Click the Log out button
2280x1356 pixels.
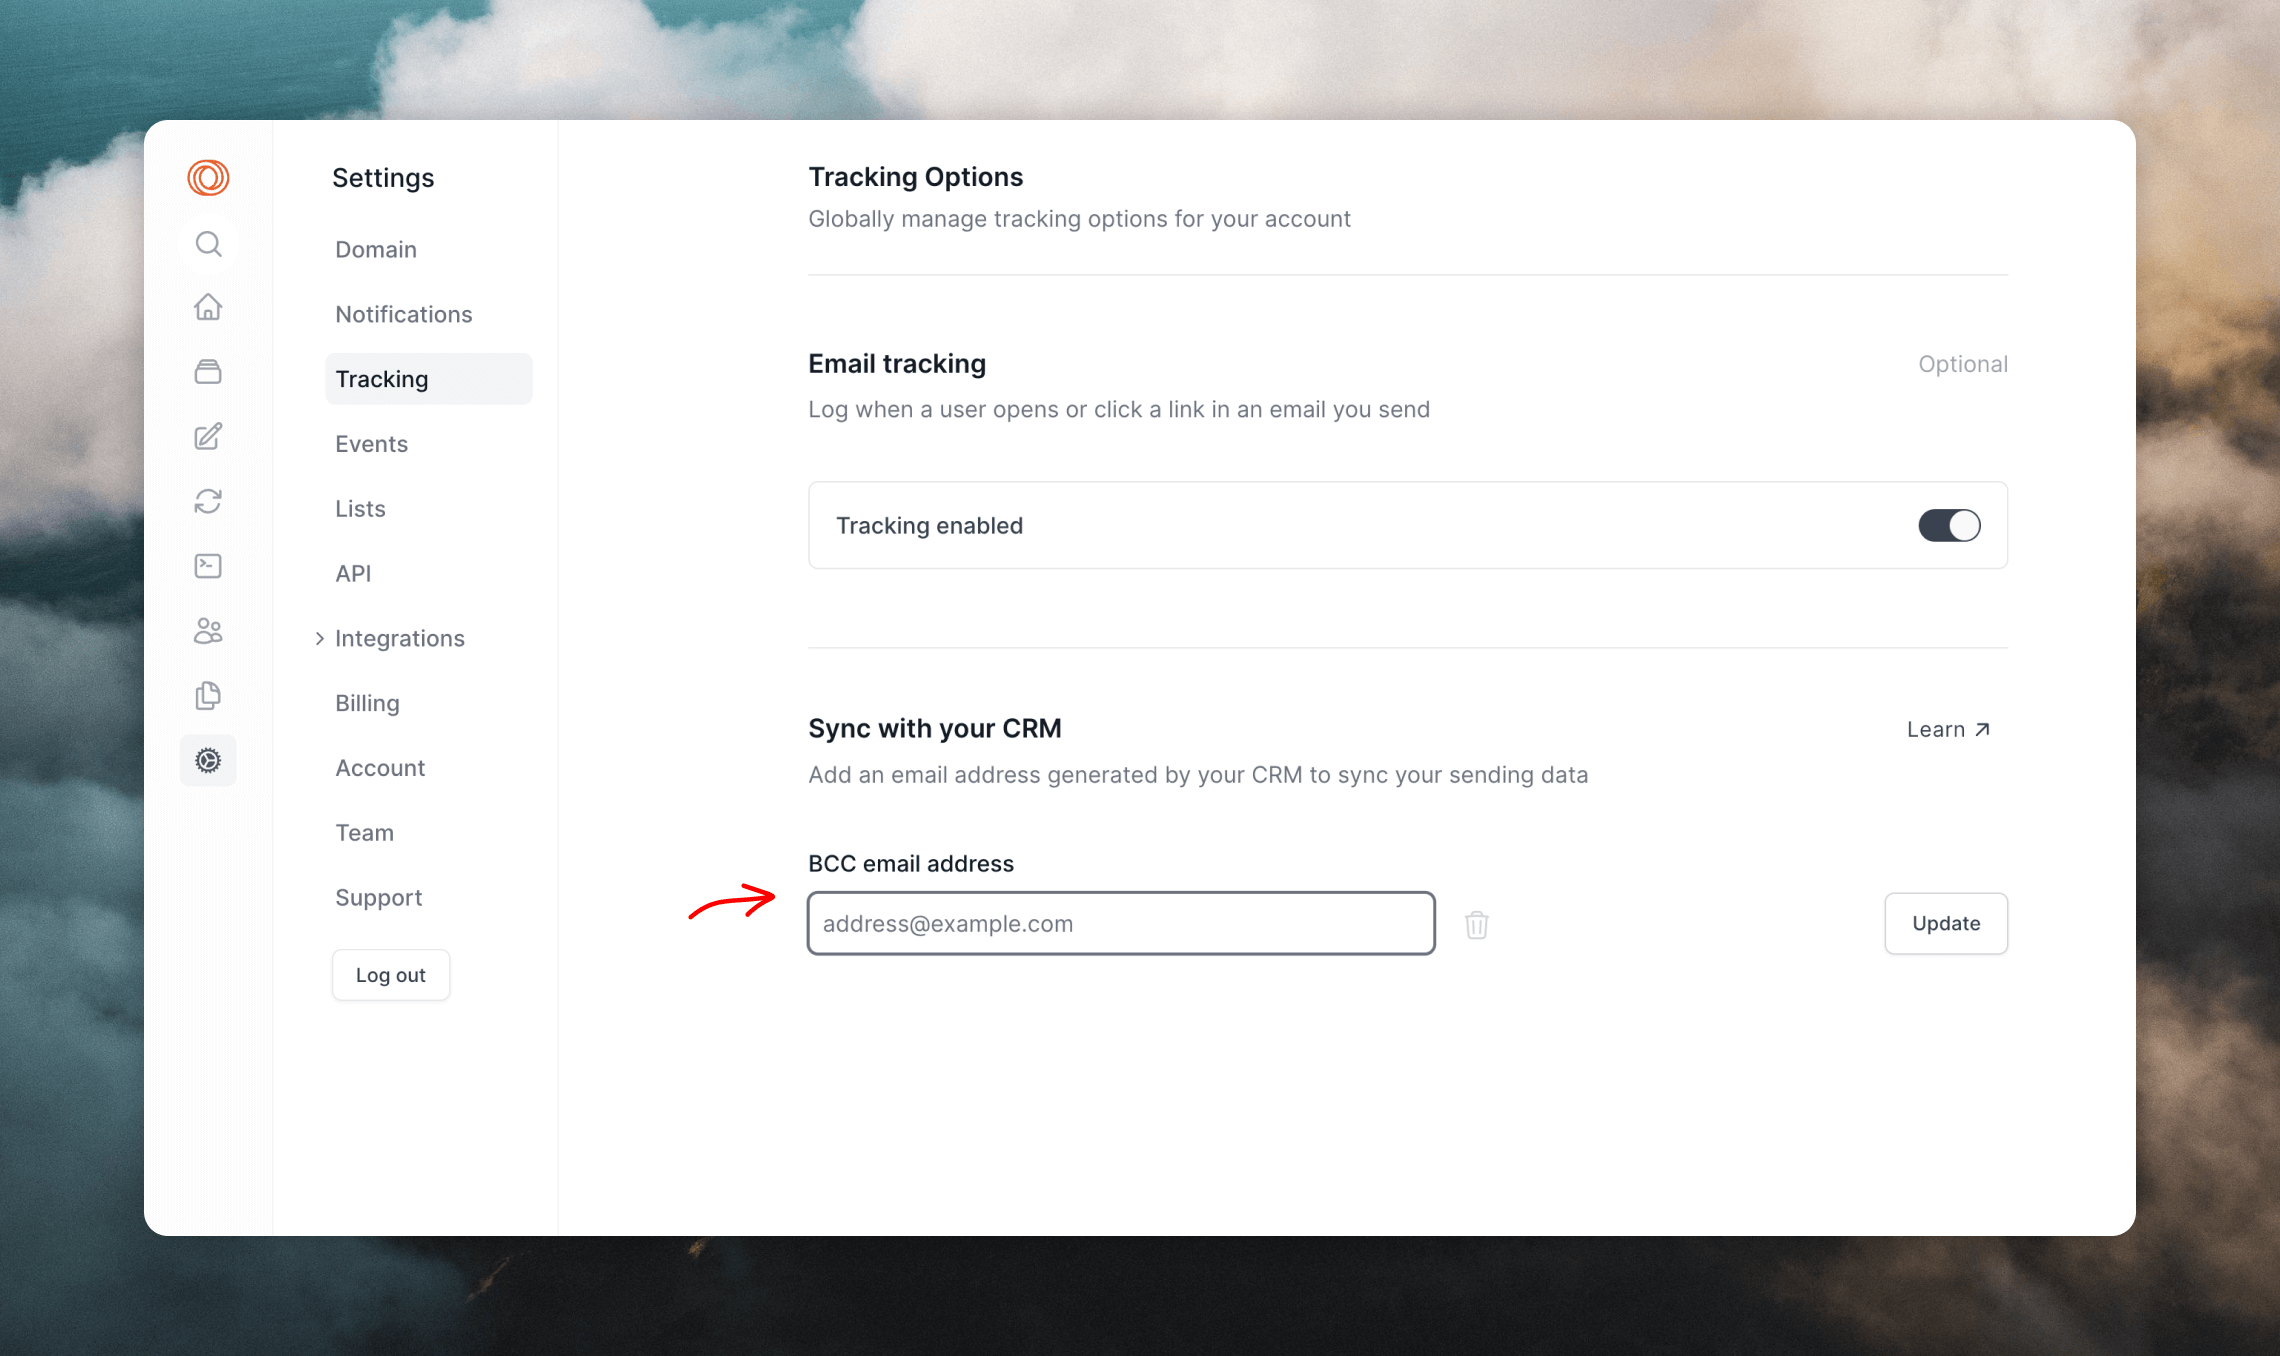tap(391, 975)
